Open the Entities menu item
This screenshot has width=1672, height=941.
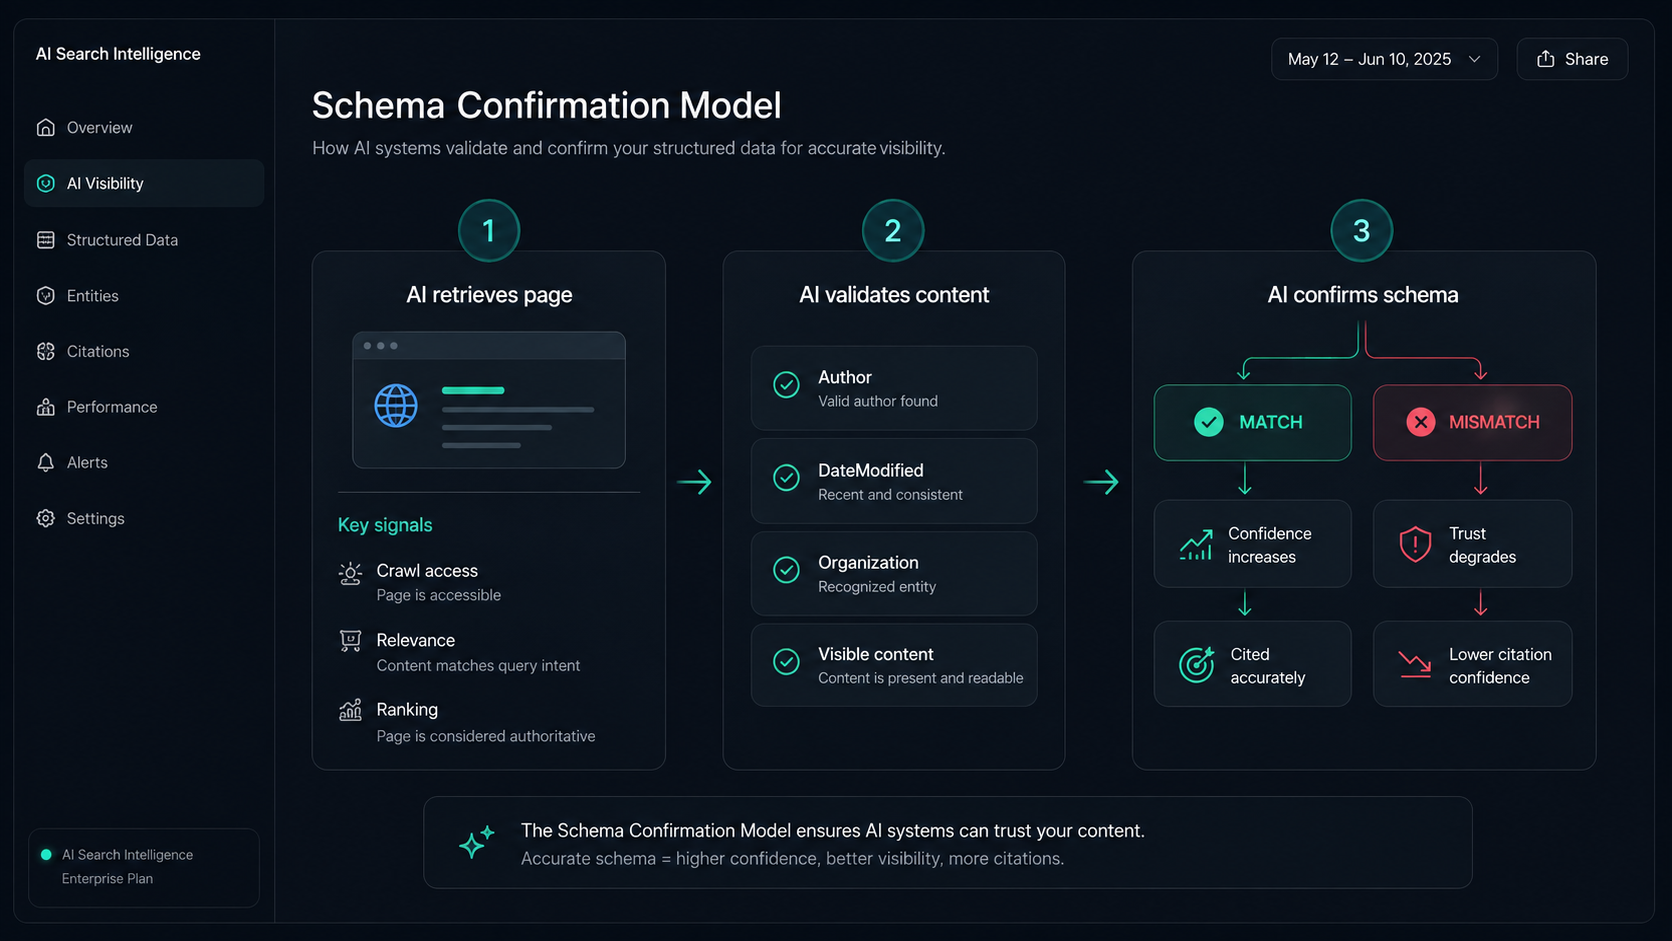coord(144,296)
